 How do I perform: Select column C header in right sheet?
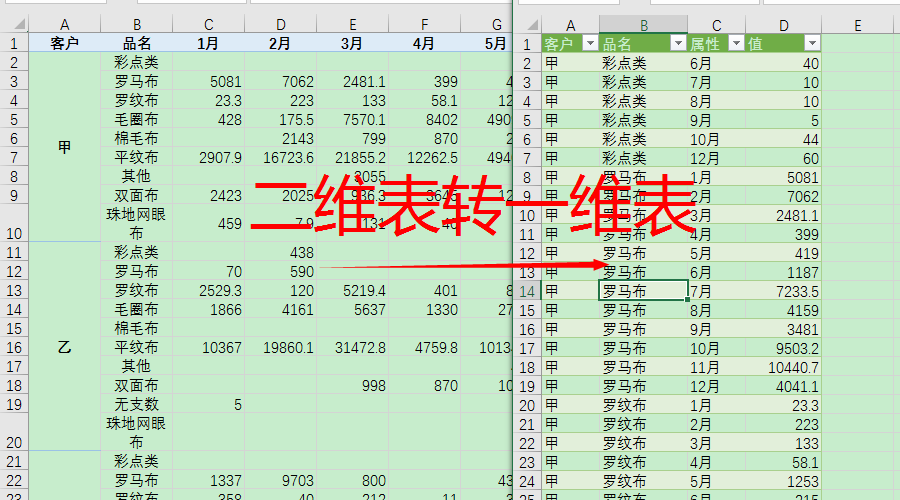[x=716, y=25]
